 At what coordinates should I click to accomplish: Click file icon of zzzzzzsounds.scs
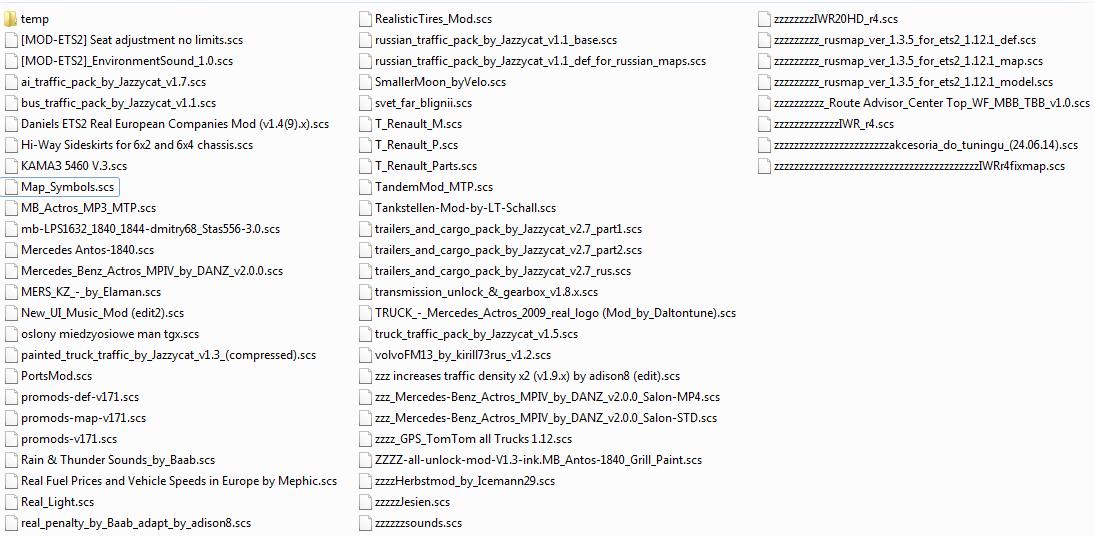[365, 523]
